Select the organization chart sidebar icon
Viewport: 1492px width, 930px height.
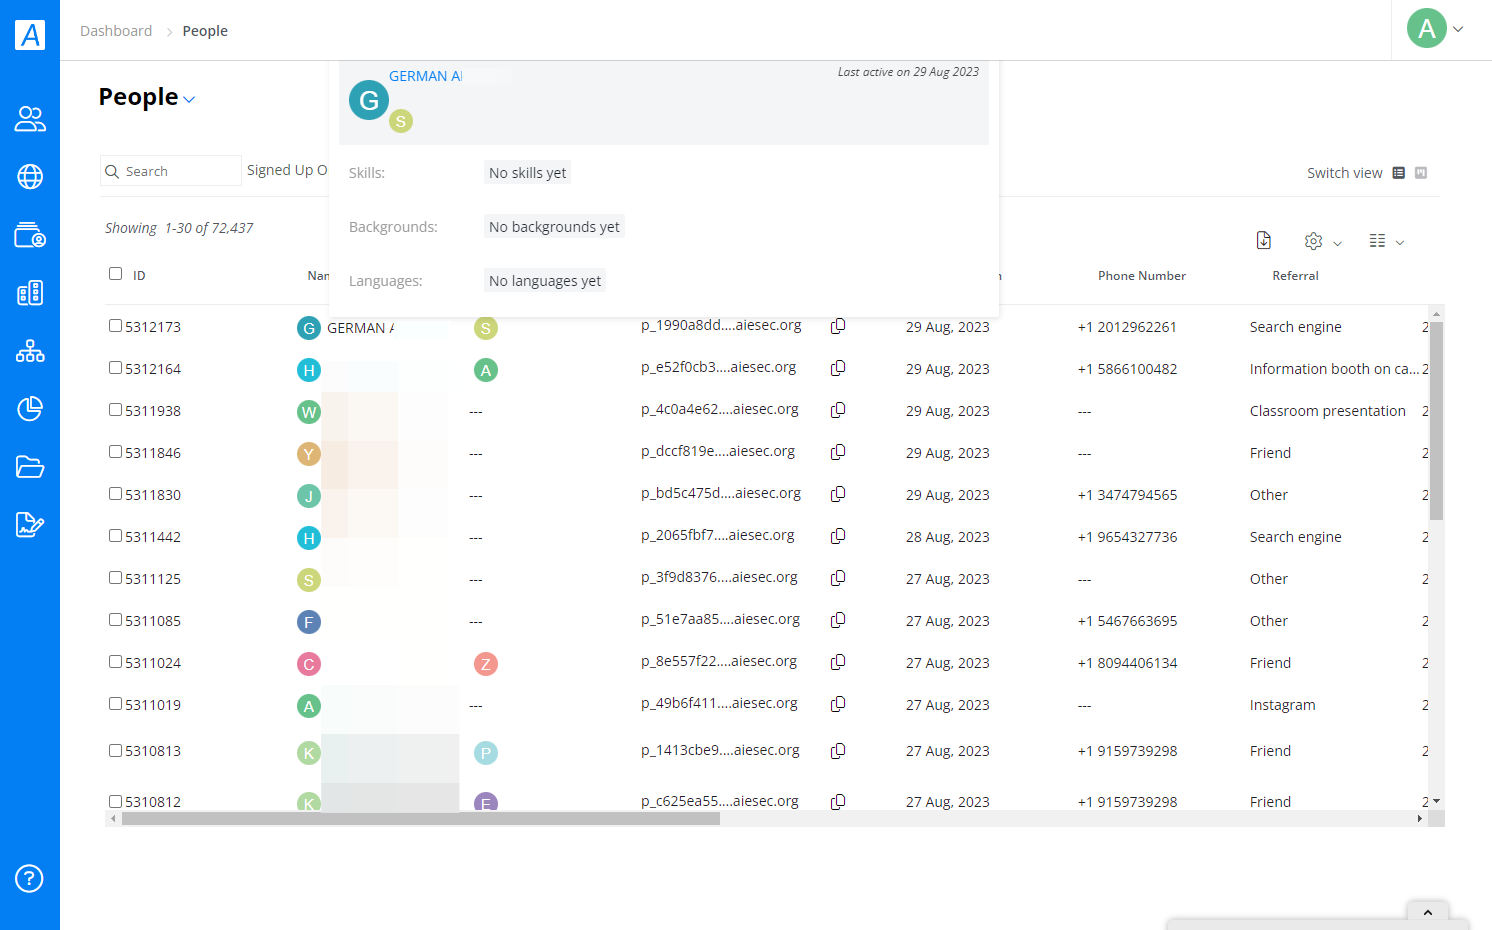tap(30, 351)
